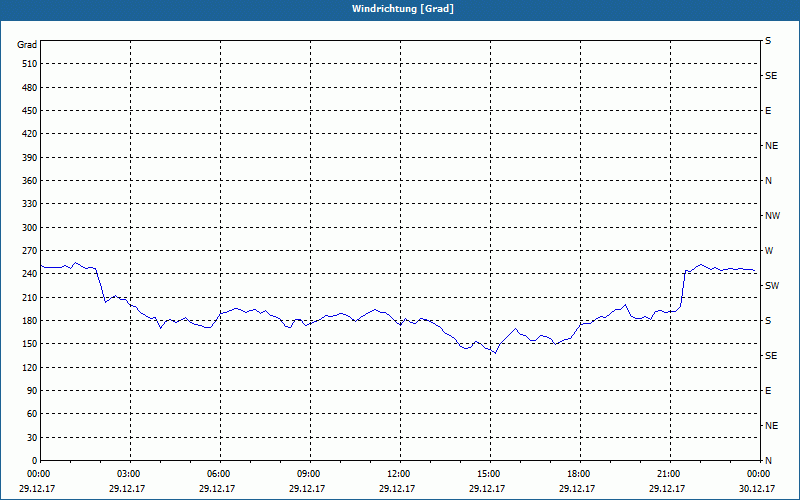Click the '29.12.17' date below 12:00

[397, 489]
